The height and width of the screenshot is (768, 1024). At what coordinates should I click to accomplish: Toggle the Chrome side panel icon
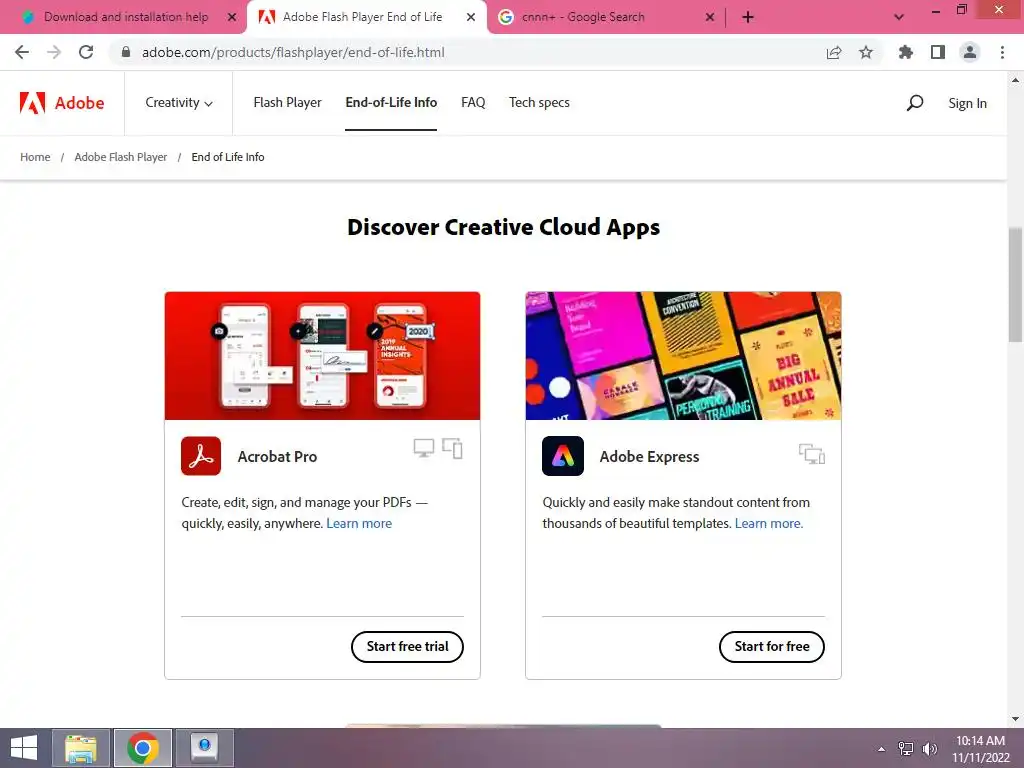(938, 52)
